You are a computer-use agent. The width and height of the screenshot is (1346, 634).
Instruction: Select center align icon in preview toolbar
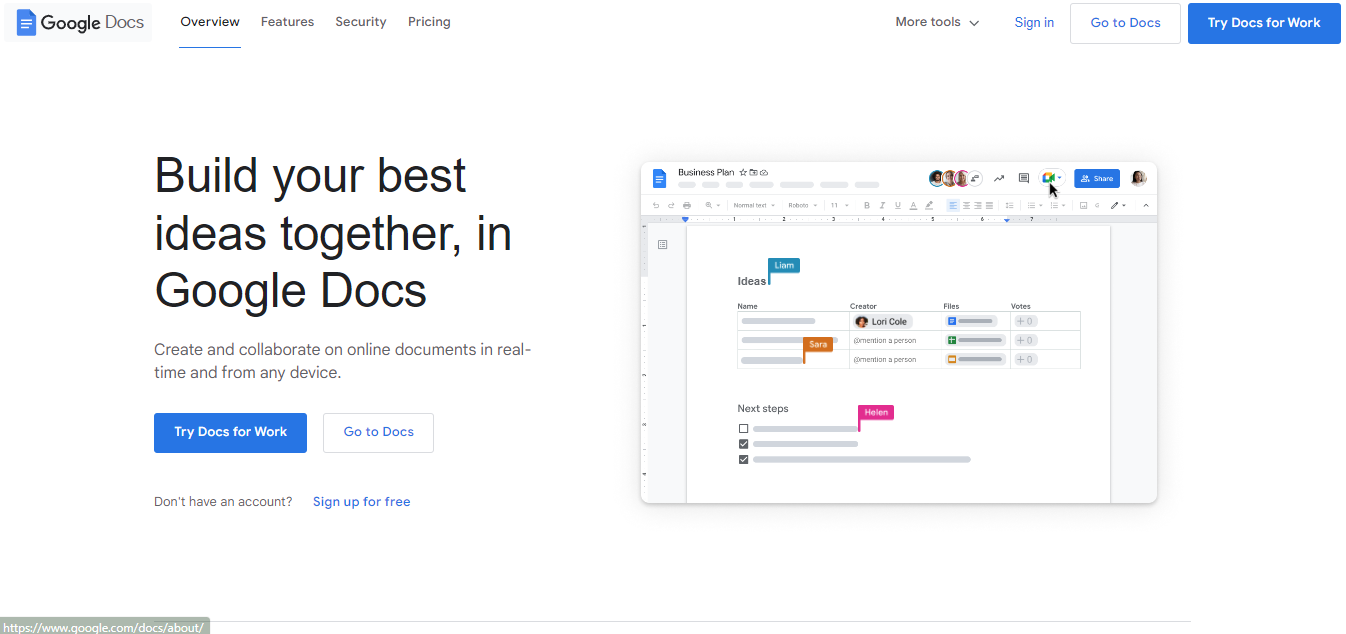pos(966,205)
